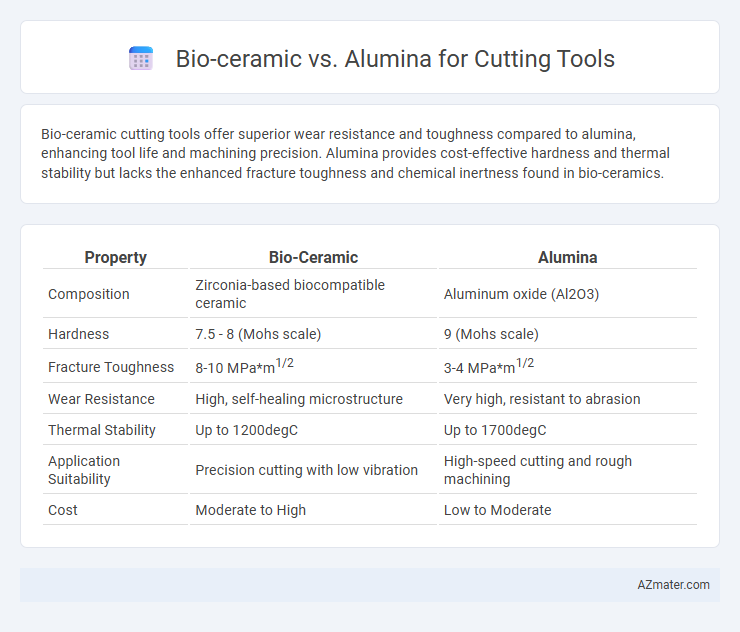The height and width of the screenshot is (632, 740).
Task: Click the 'Hardness' row label
Action: click(x=78, y=334)
